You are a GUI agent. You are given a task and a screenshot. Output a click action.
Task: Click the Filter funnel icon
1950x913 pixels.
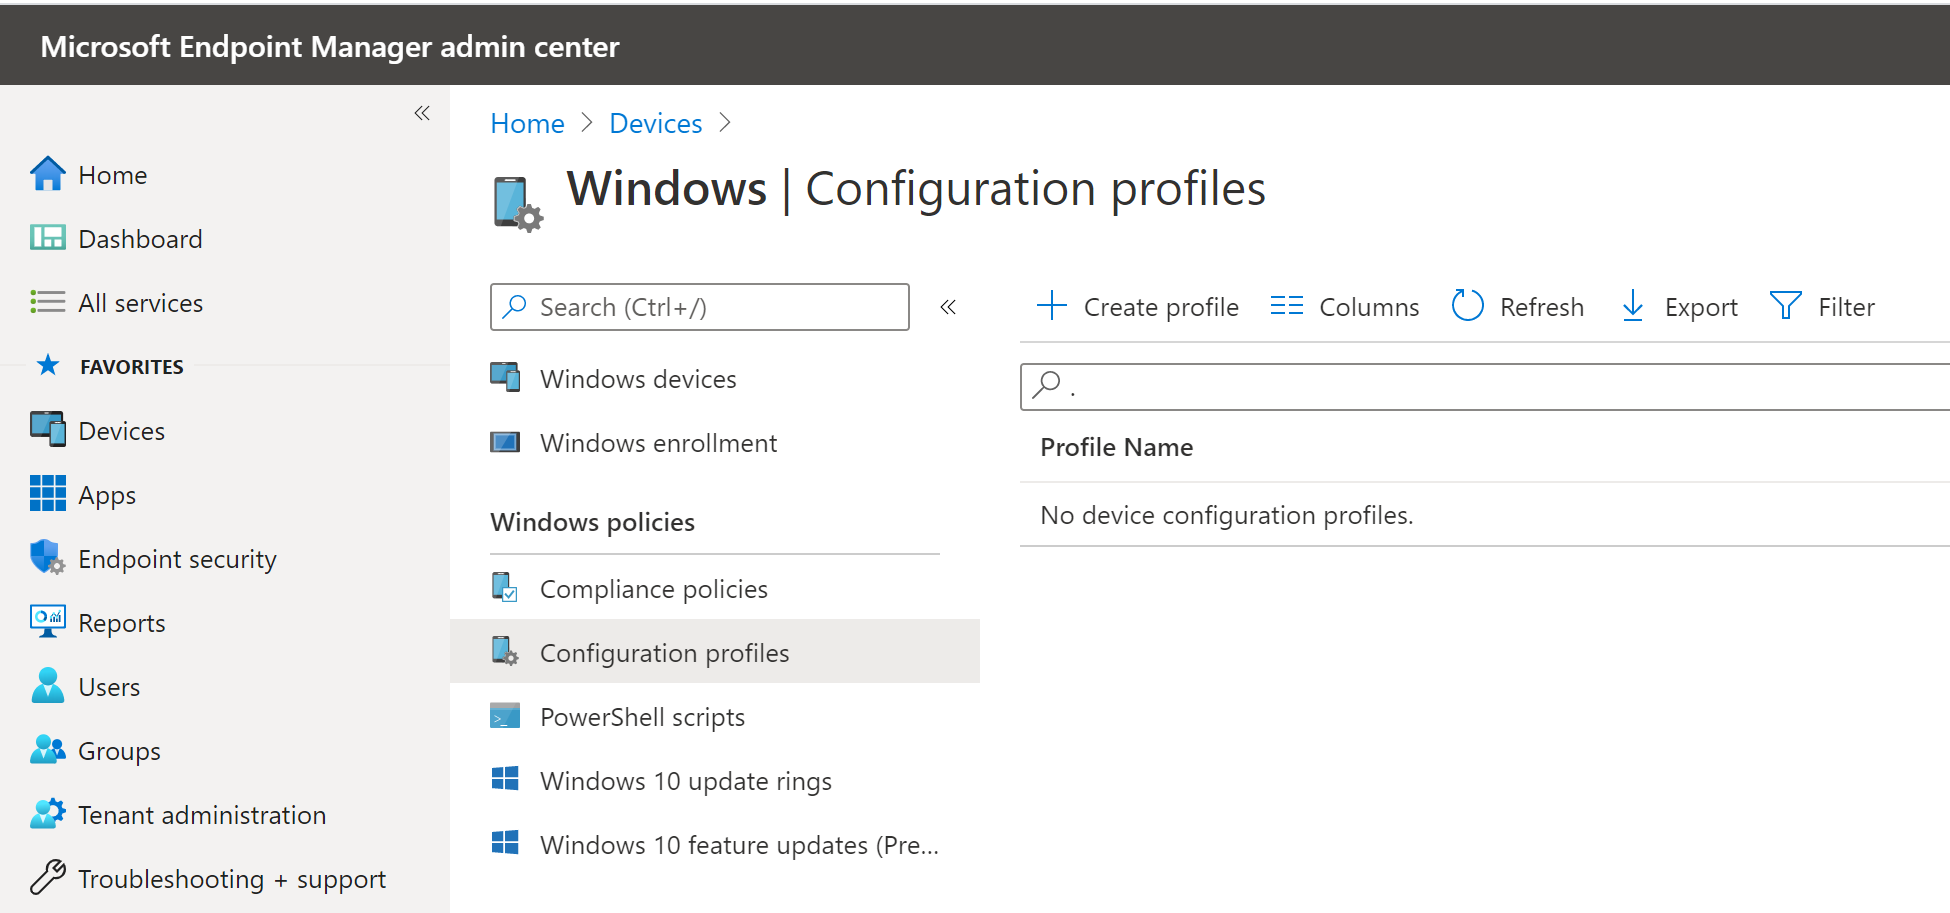(1785, 305)
